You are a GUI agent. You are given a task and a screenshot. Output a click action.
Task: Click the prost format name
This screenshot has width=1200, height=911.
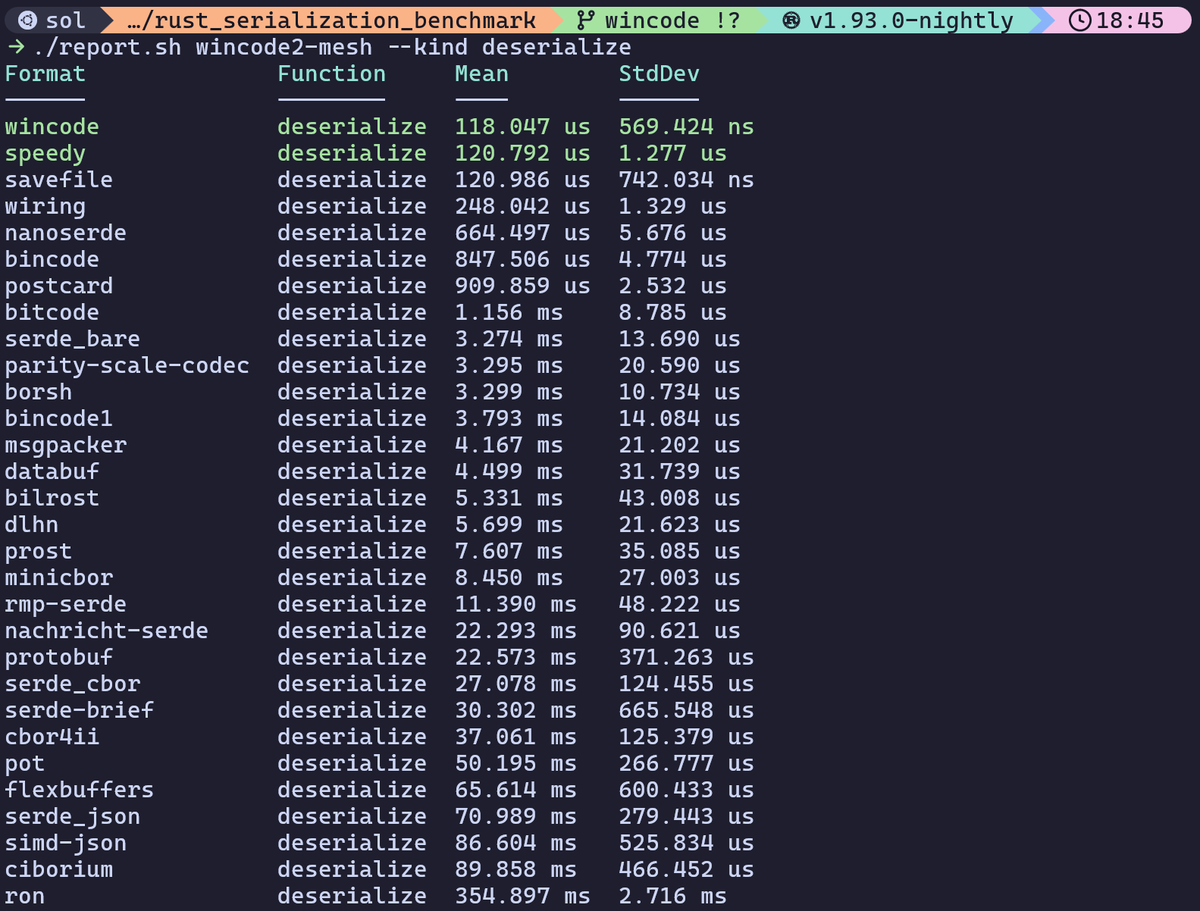click(x=38, y=551)
